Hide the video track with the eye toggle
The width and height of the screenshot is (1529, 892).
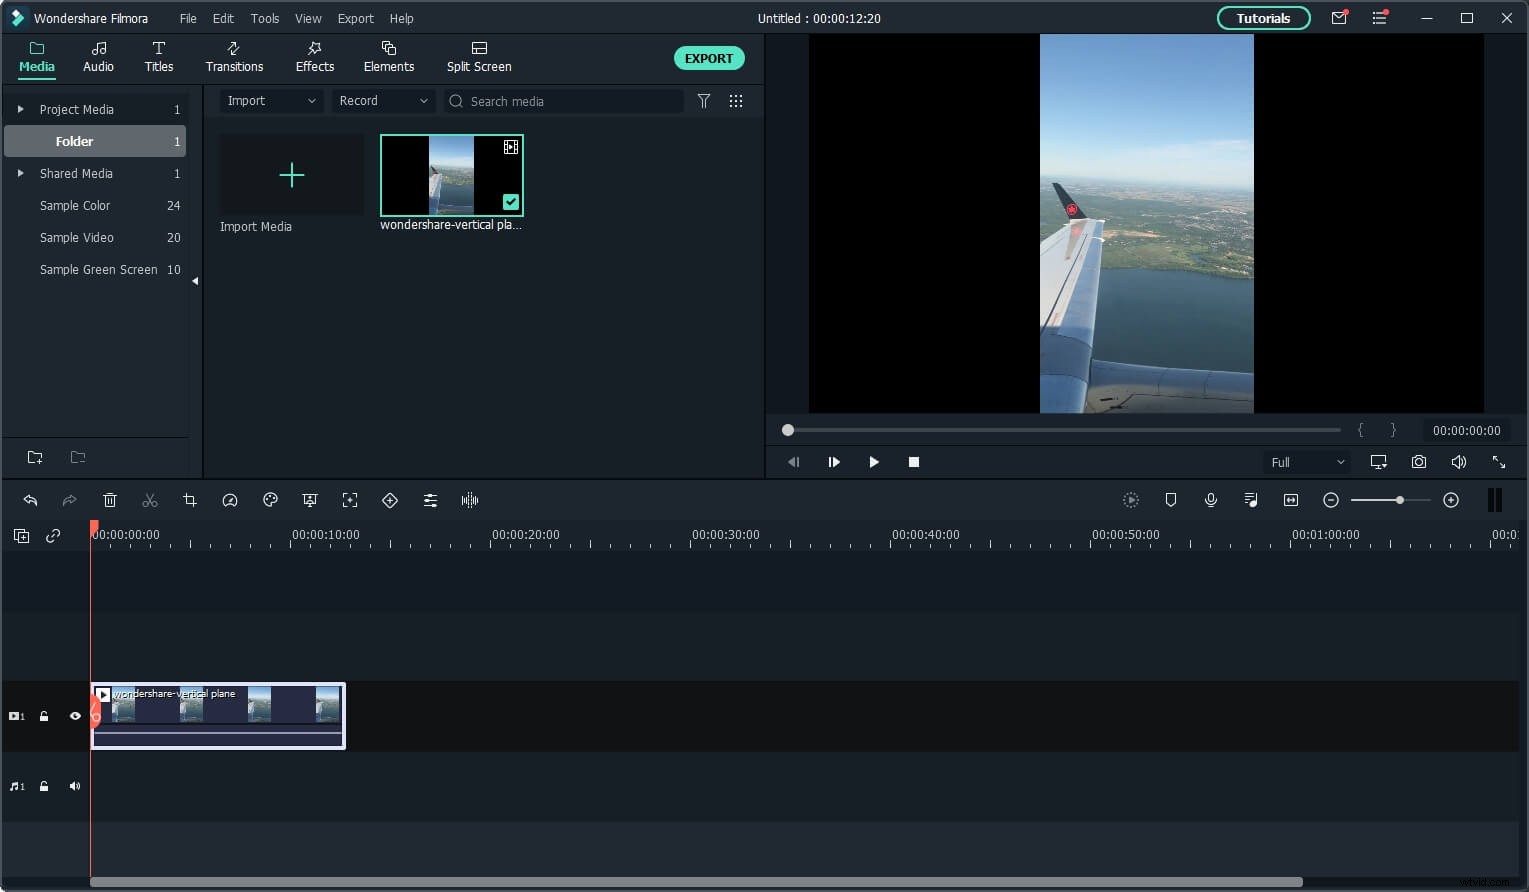tap(75, 716)
